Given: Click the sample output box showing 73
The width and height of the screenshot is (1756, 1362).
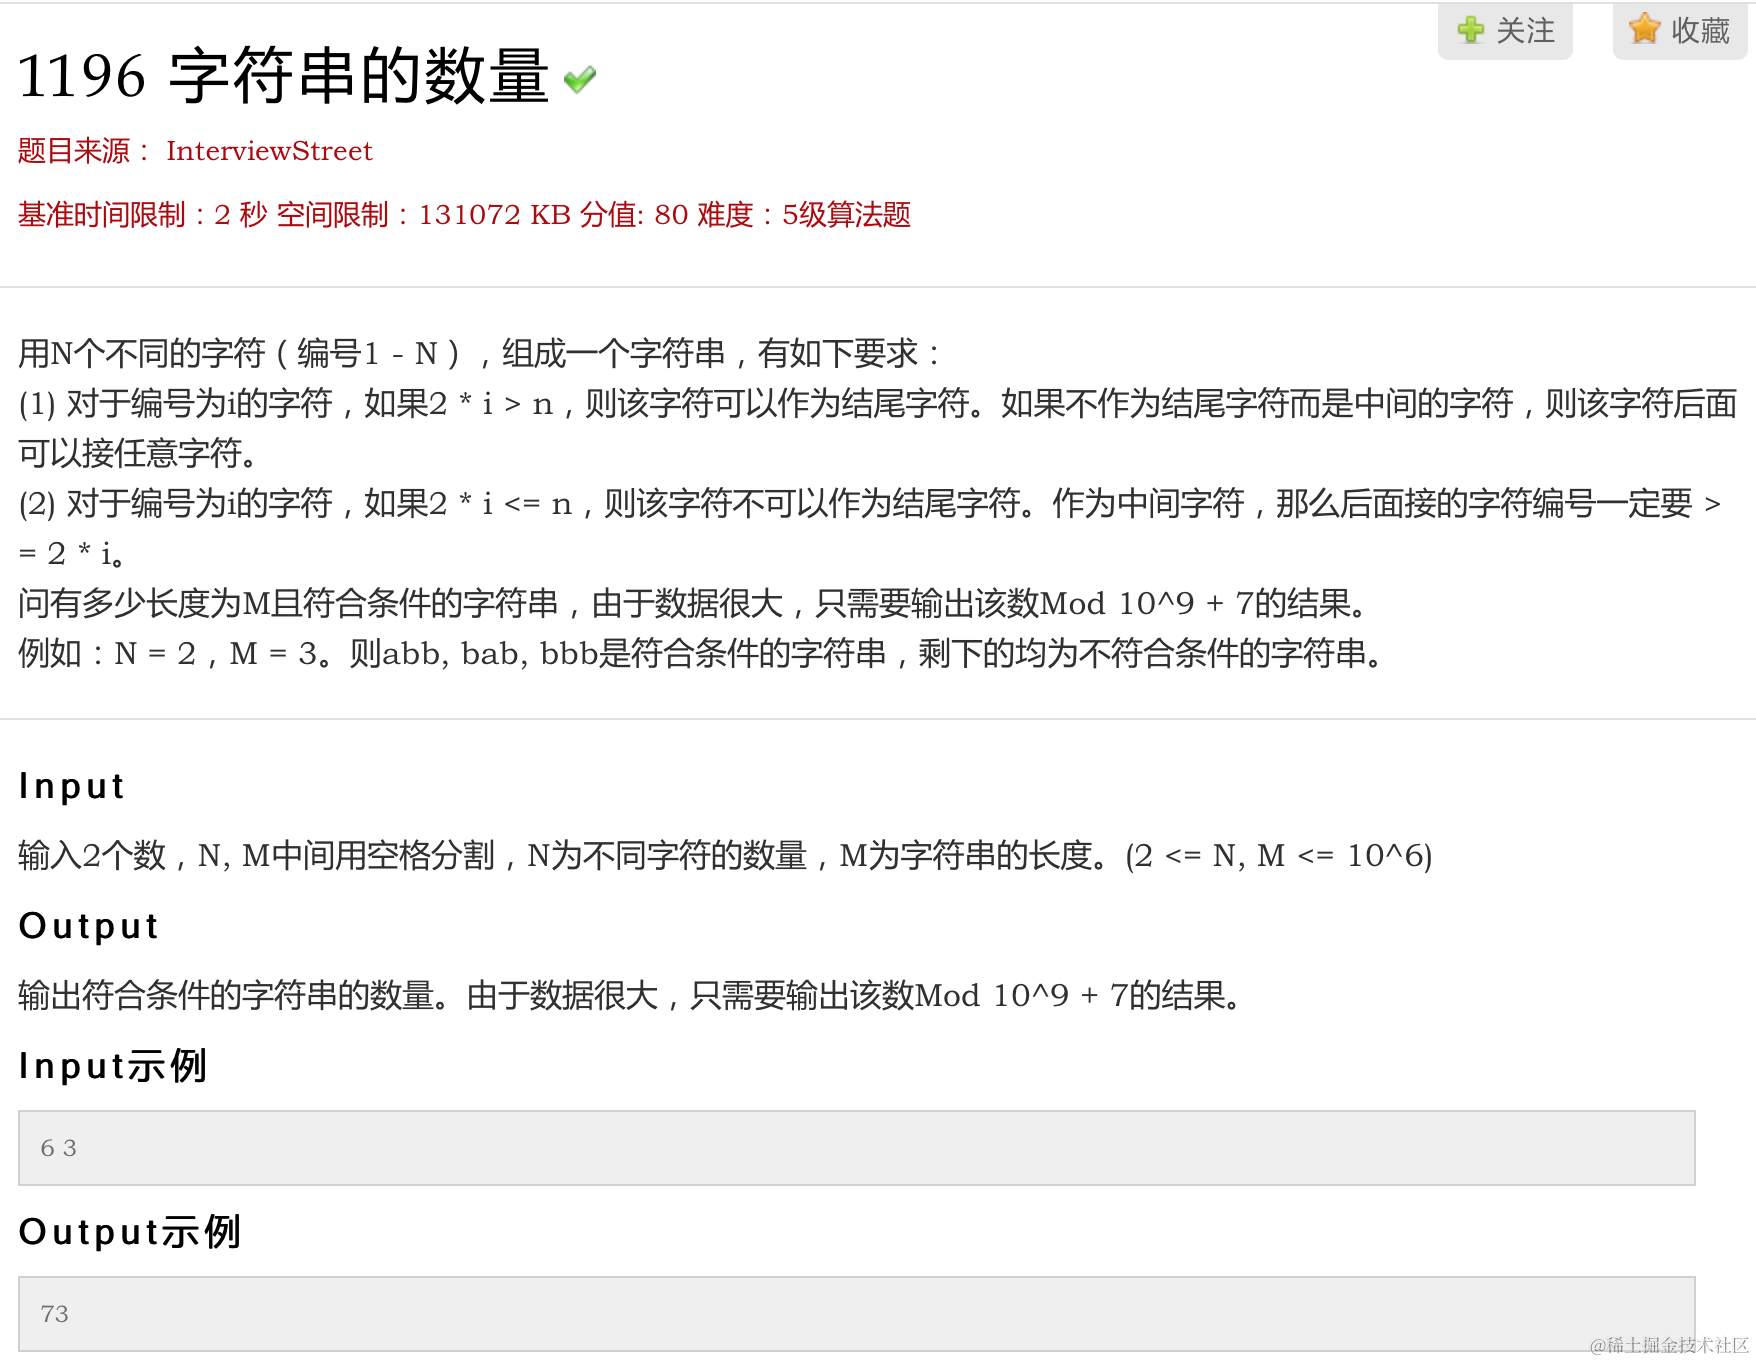Looking at the screenshot, I should [x=857, y=1314].
